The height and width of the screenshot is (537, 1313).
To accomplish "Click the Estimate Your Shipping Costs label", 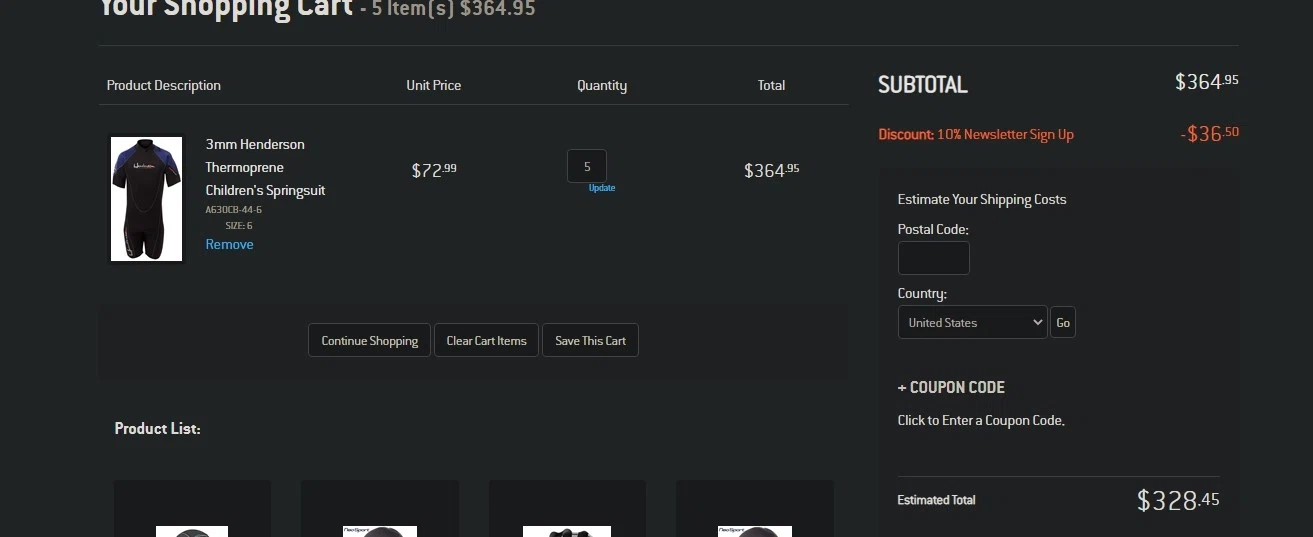I will (982, 199).
